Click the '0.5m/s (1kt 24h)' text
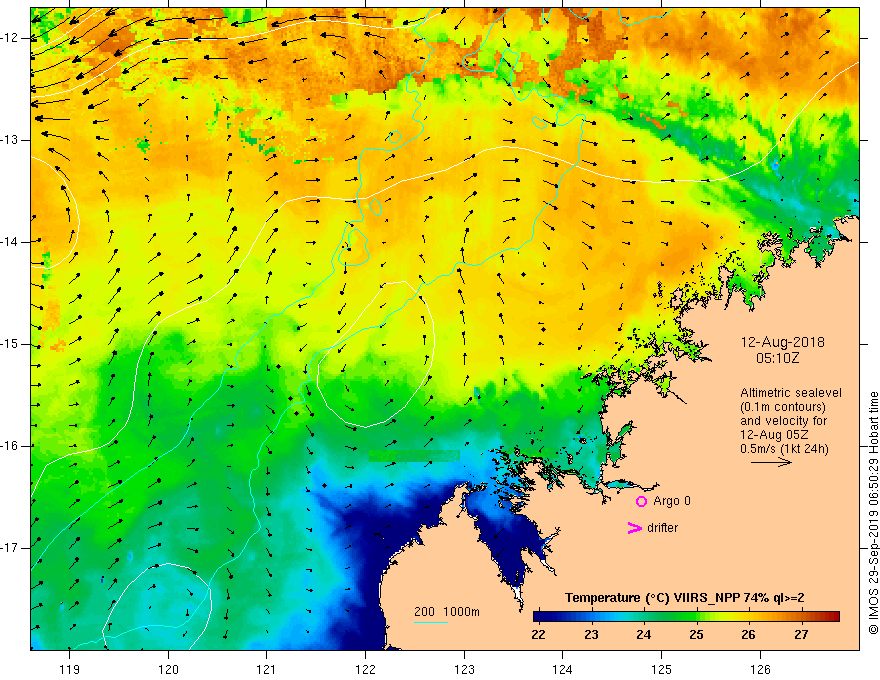Screen dimensions: 880x680 (x=784, y=449)
